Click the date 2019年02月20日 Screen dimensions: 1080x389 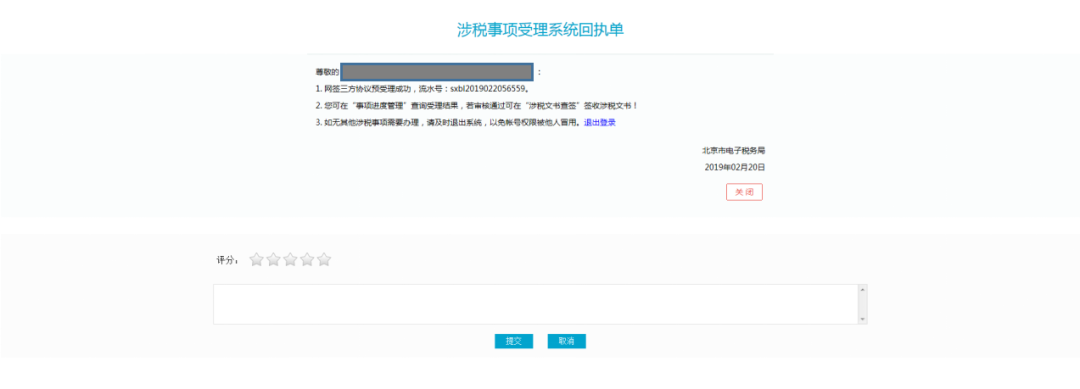(x=735, y=167)
